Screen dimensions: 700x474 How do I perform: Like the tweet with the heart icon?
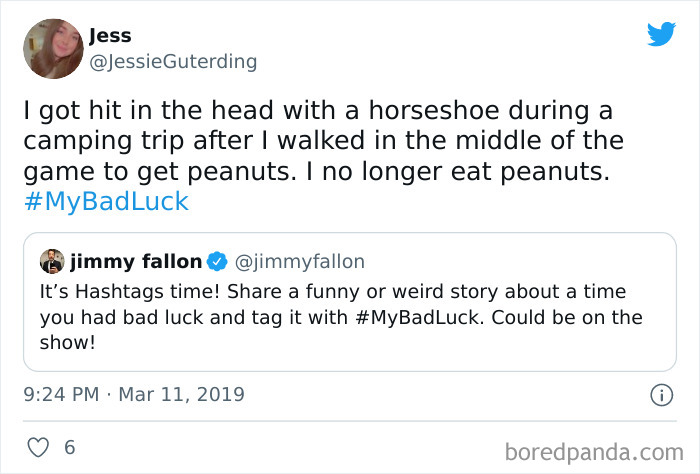tap(38, 448)
